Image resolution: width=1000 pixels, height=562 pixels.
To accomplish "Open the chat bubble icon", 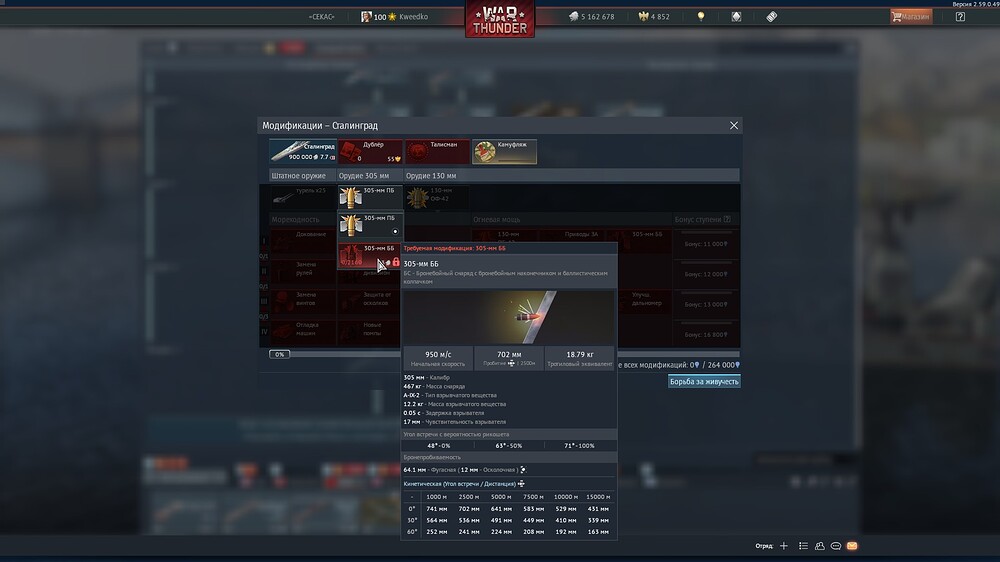I will [x=835, y=546].
